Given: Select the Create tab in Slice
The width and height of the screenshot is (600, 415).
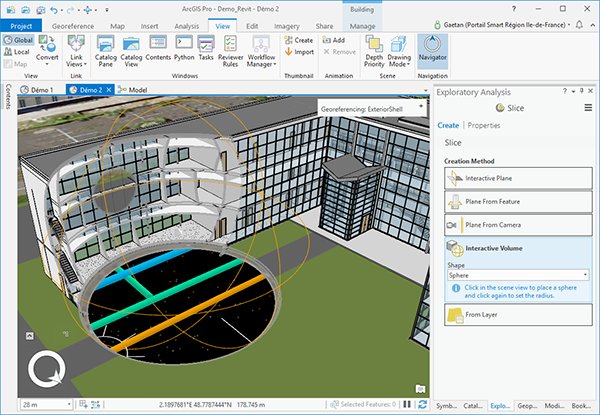Looking at the screenshot, I should (x=448, y=125).
